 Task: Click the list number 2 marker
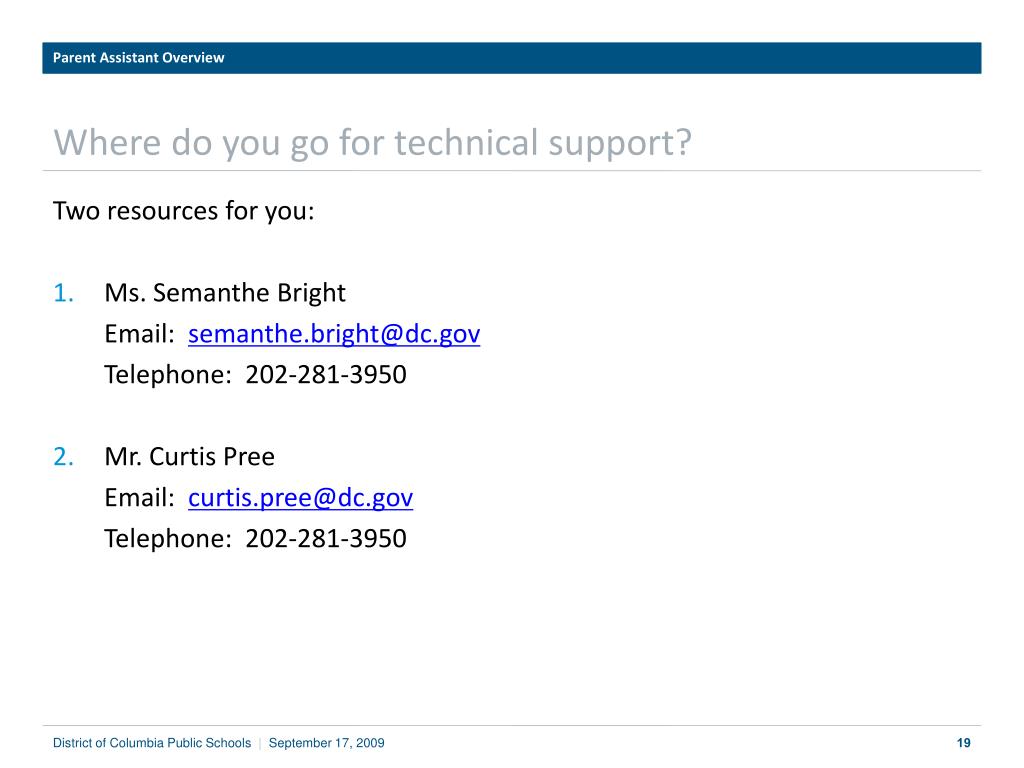tap(63, 457)
